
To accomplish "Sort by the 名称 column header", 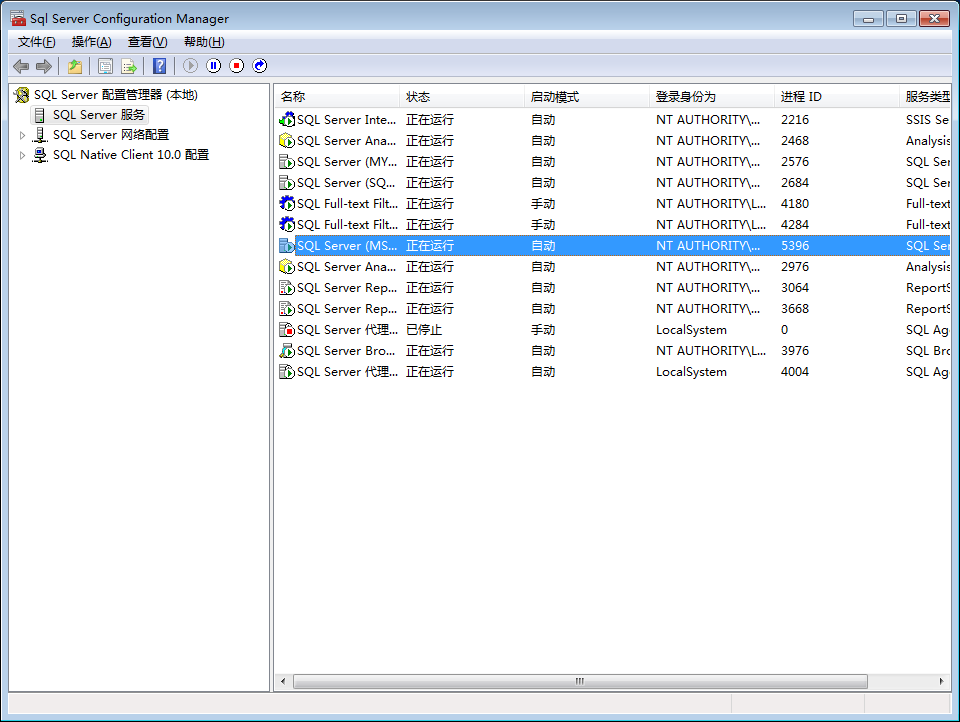I will (337, 97).
